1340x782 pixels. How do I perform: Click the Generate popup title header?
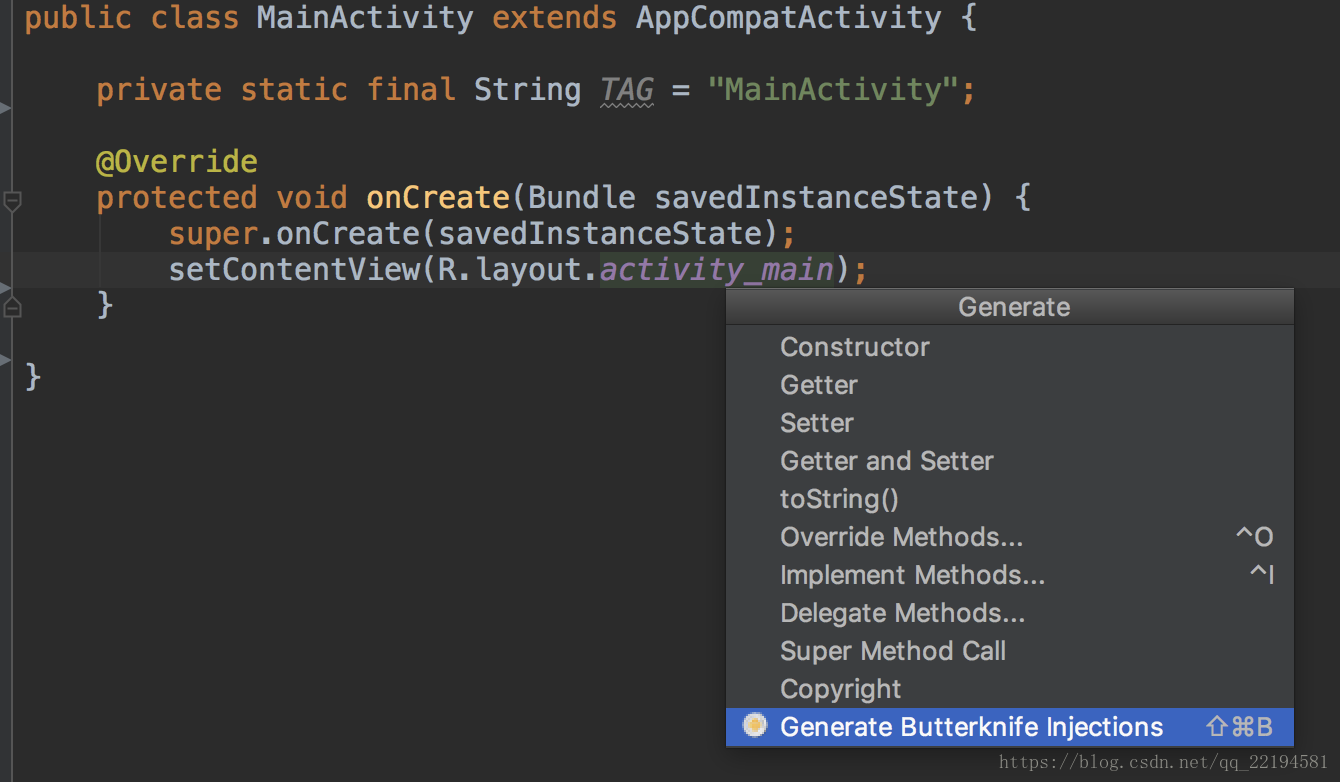1013,307
